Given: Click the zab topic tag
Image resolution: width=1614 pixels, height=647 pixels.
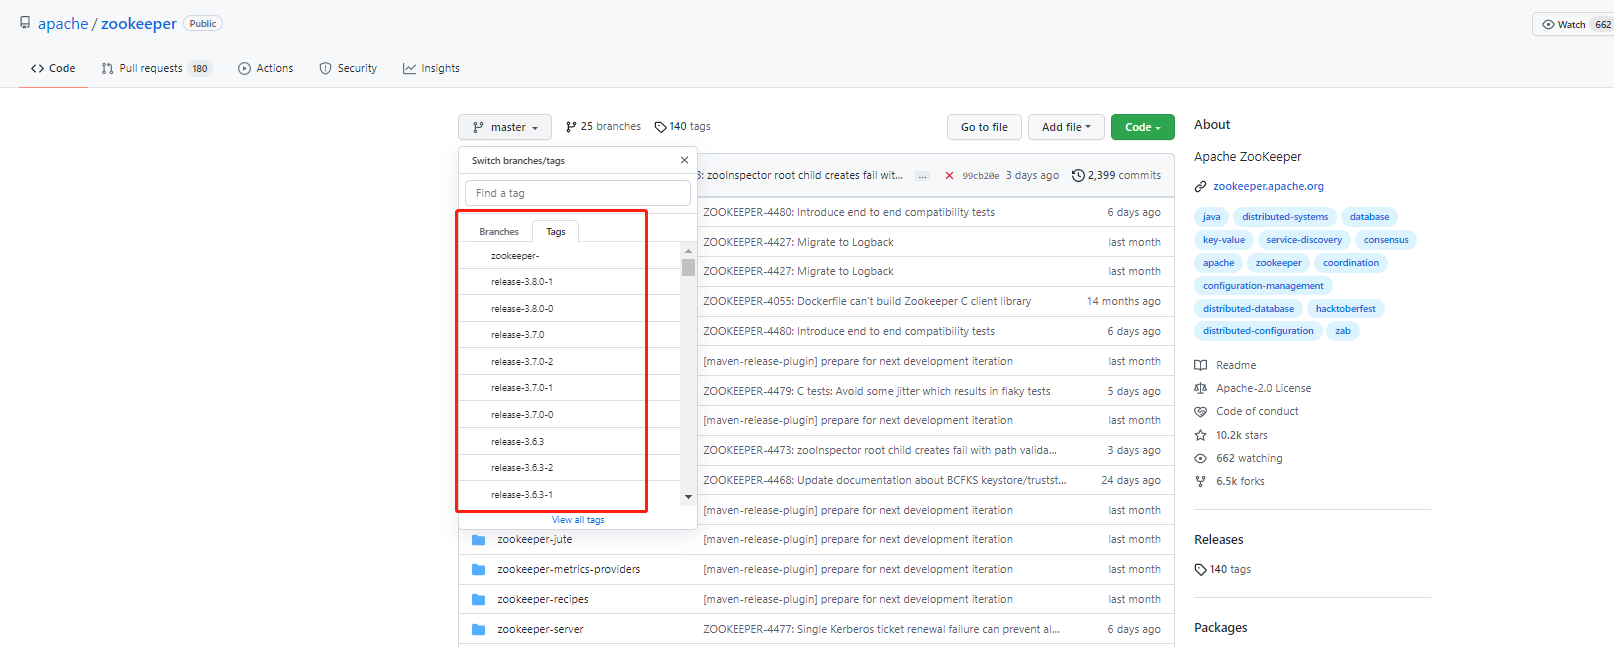Looking at the screenshot, I should point(1343,331).
